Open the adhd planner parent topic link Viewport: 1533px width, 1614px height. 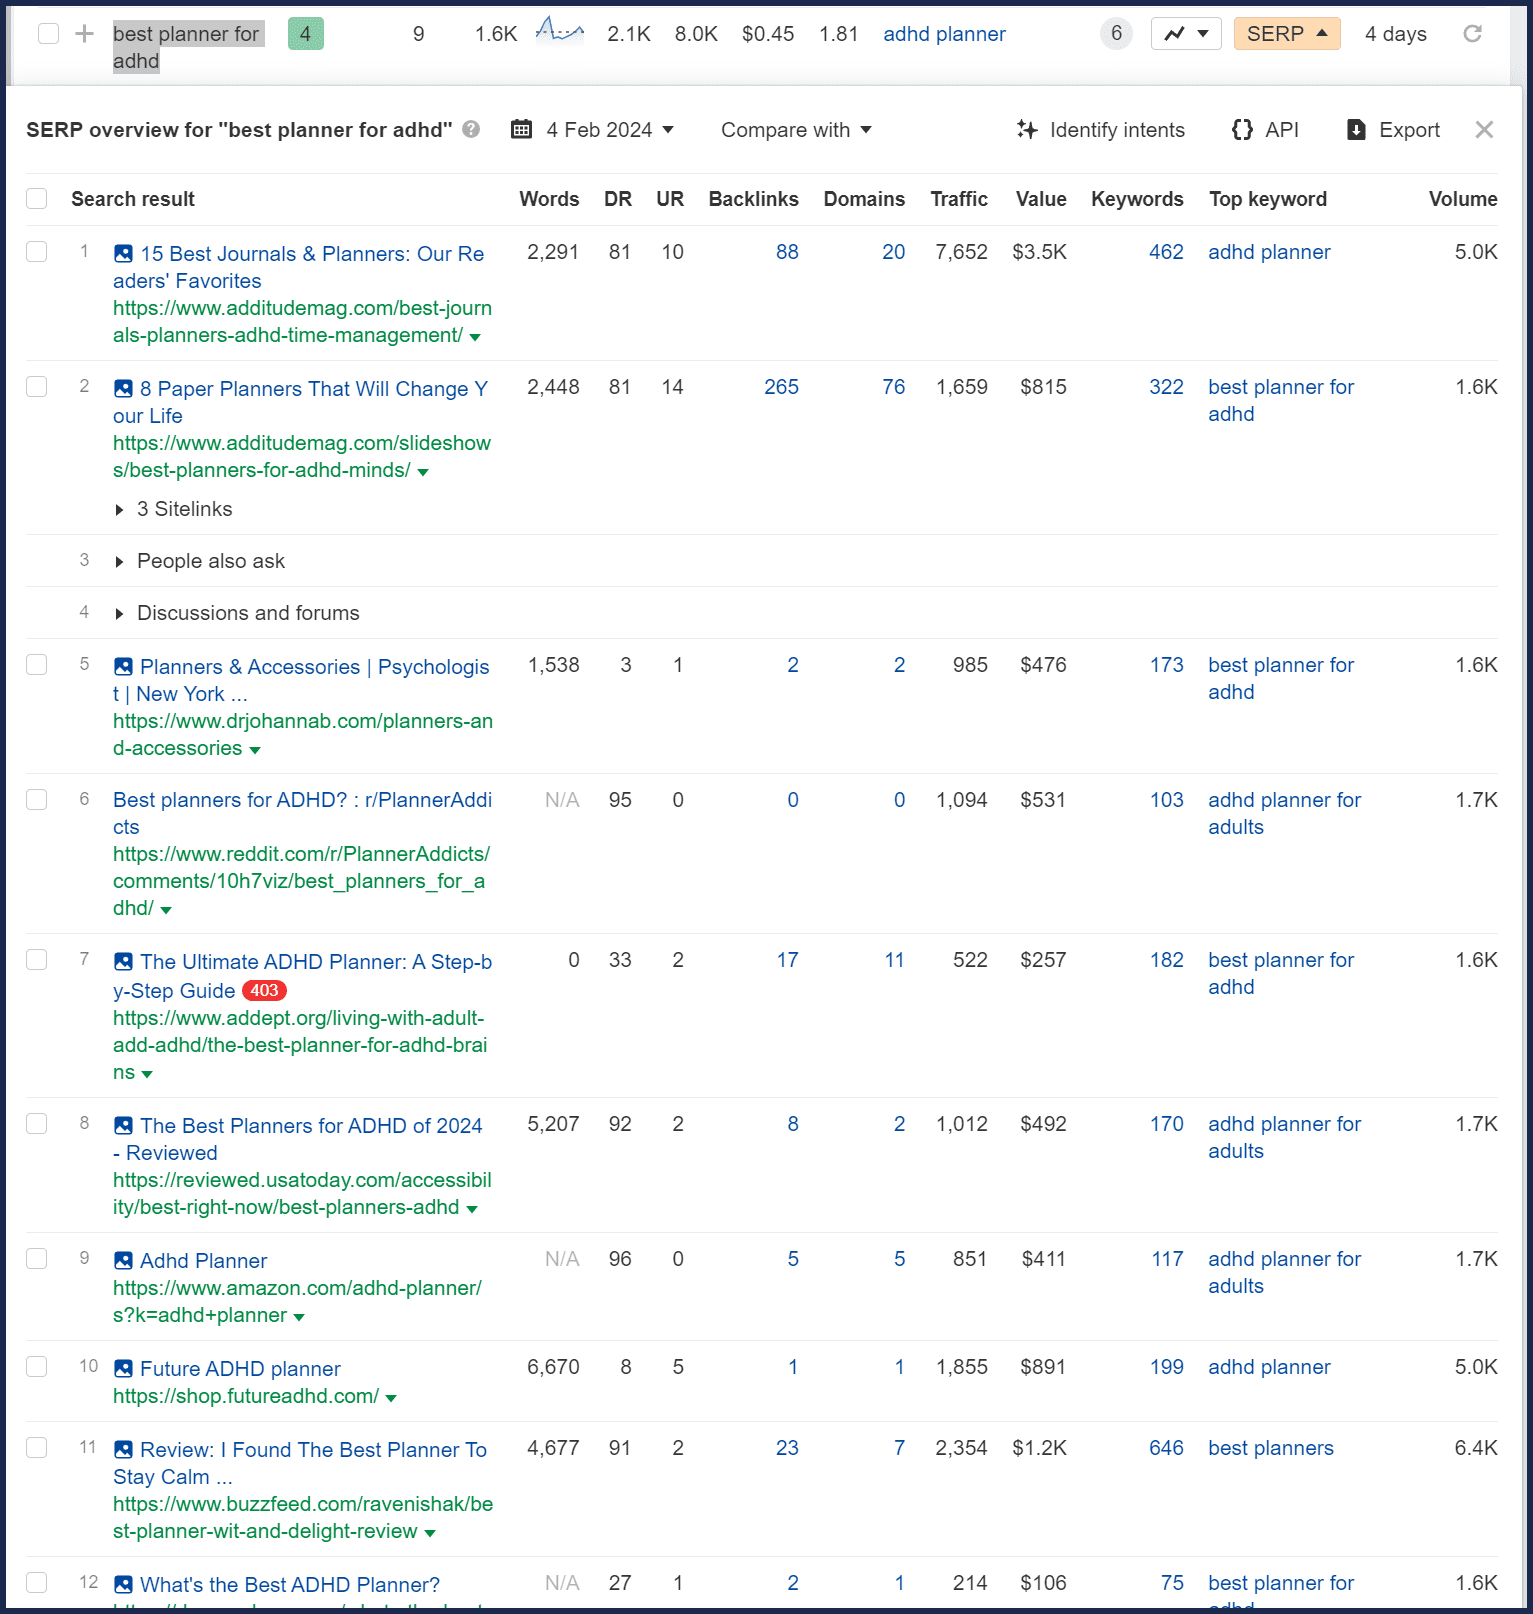(944, 34)
